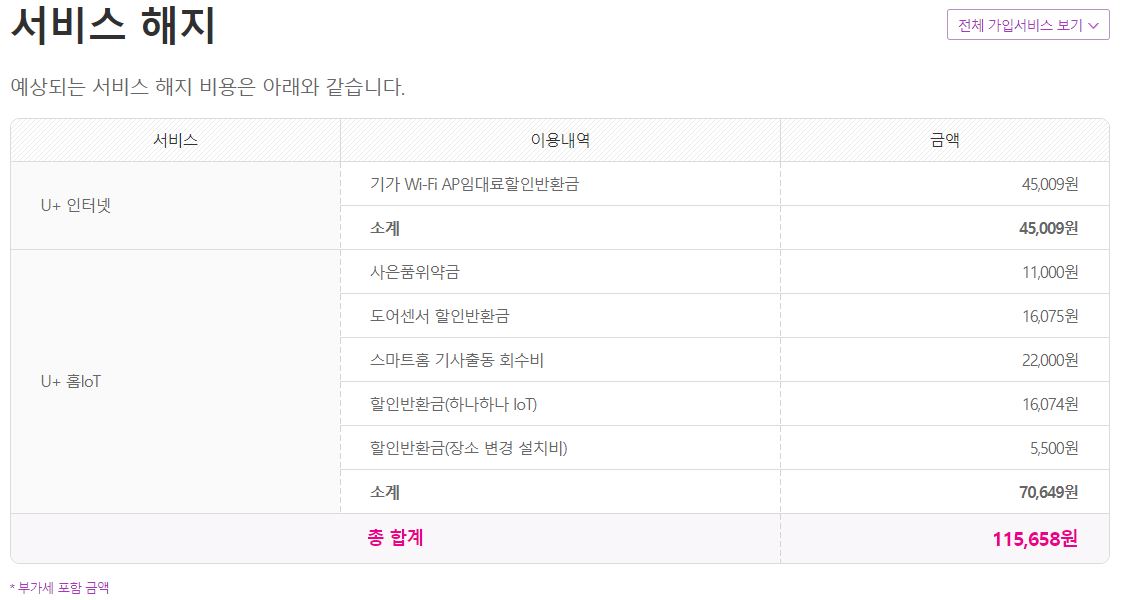Click the 이용내역 column header

560,140
